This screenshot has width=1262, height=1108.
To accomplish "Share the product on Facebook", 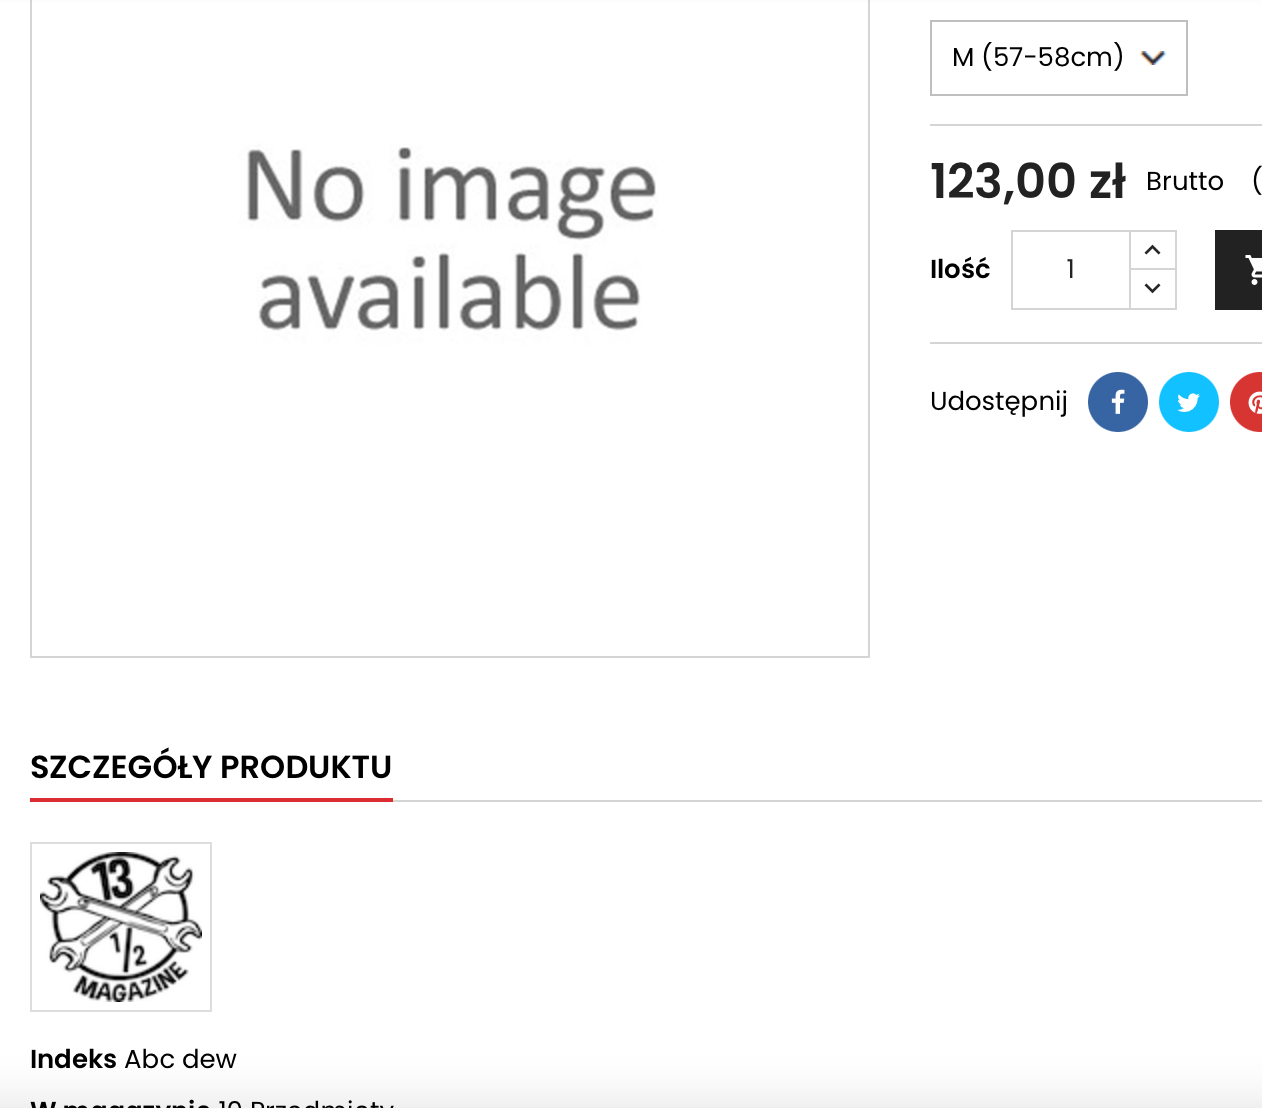I will coord(1117,402).
